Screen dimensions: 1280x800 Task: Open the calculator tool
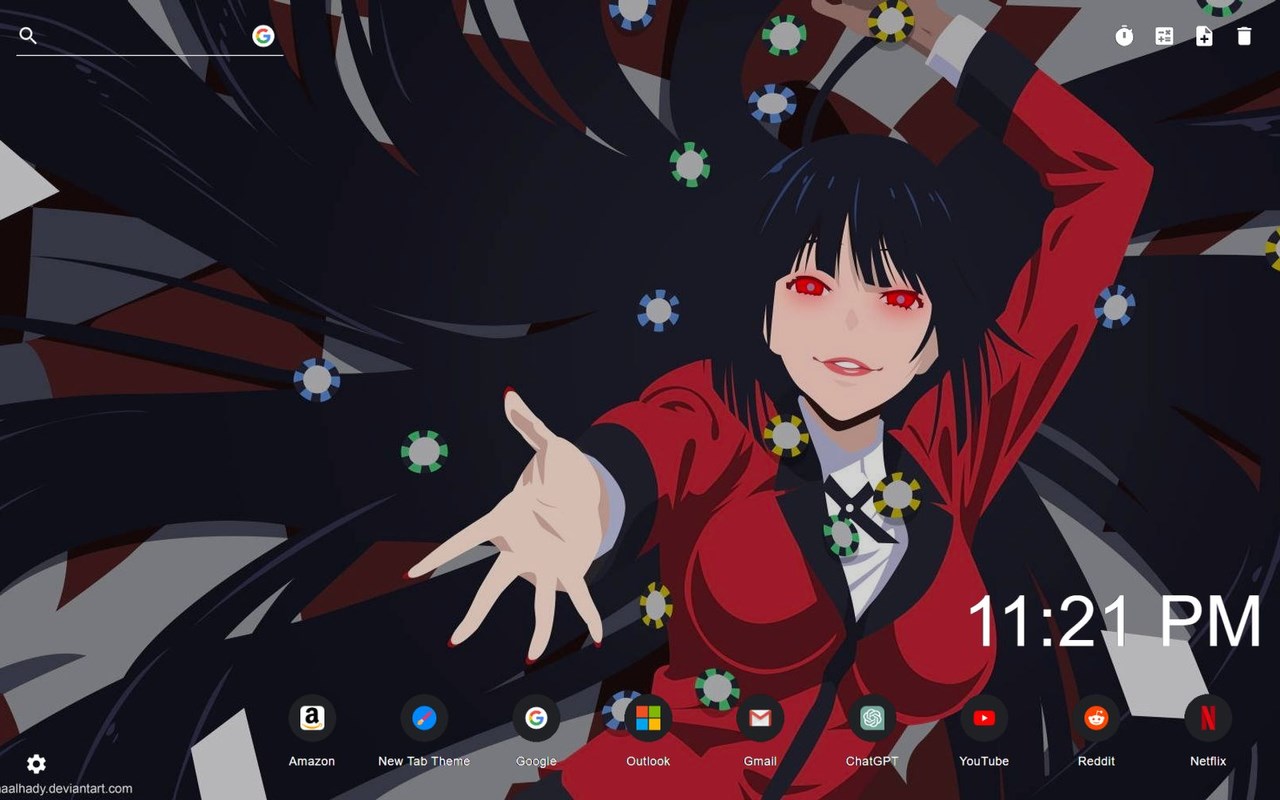(x=1164, y=36)
